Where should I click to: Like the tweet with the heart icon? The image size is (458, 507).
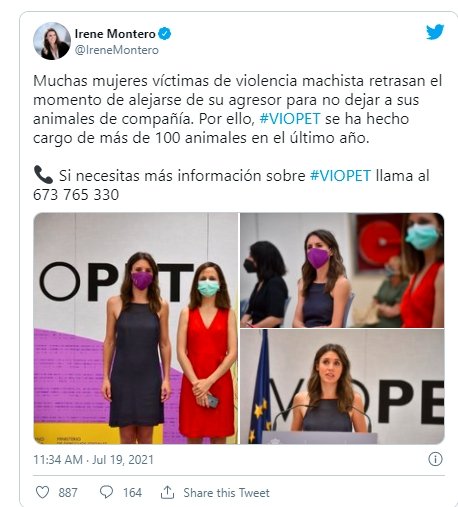click(x=42, y=492)
